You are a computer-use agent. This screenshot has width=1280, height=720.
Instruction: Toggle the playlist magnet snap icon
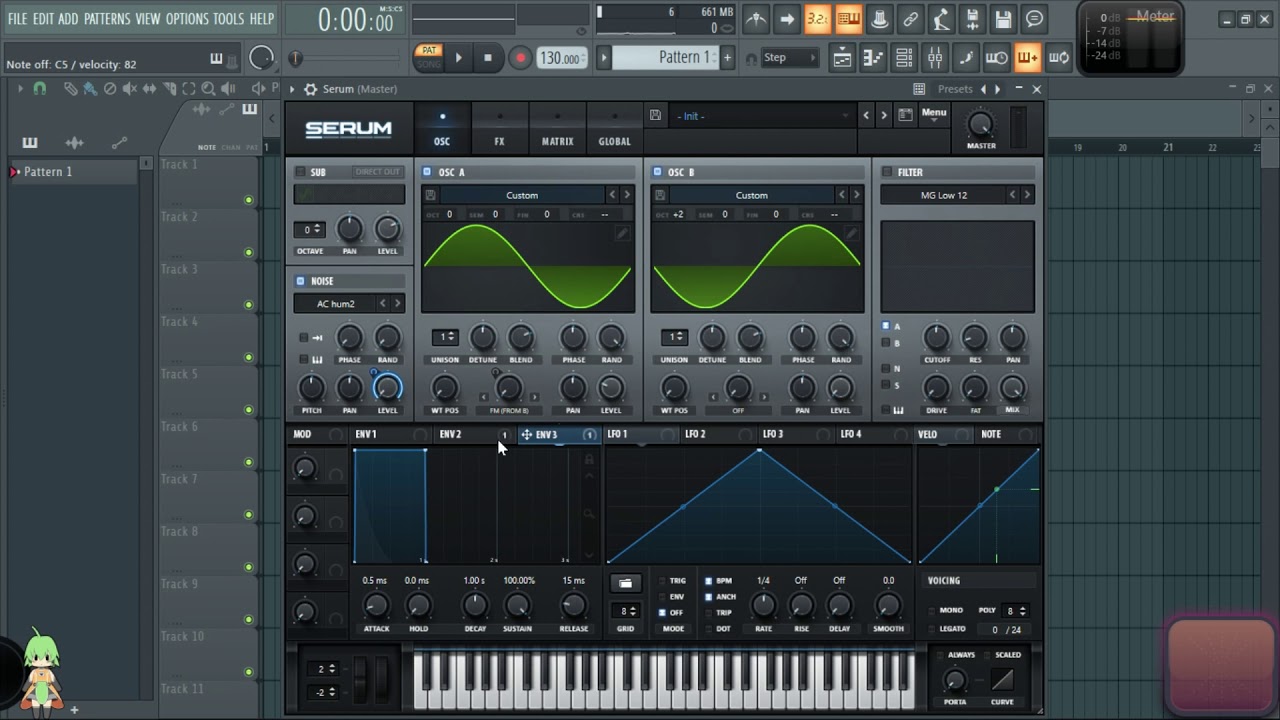[x=39, y=89]
